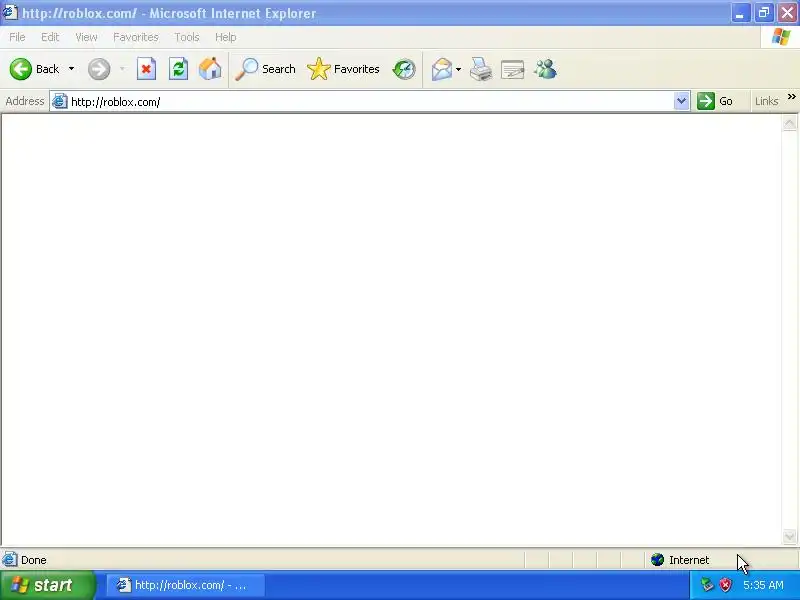Open the Search pane from toolbar

click(x=265, y=69)
